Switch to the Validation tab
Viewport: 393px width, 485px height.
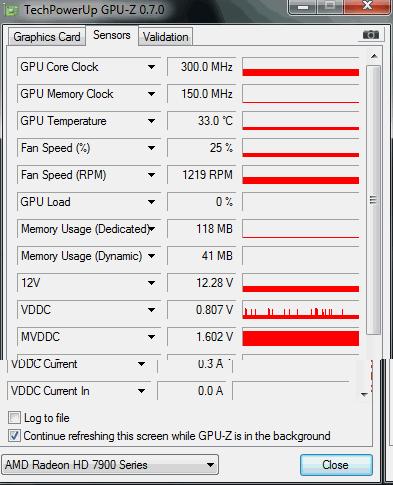coord(166,37)
